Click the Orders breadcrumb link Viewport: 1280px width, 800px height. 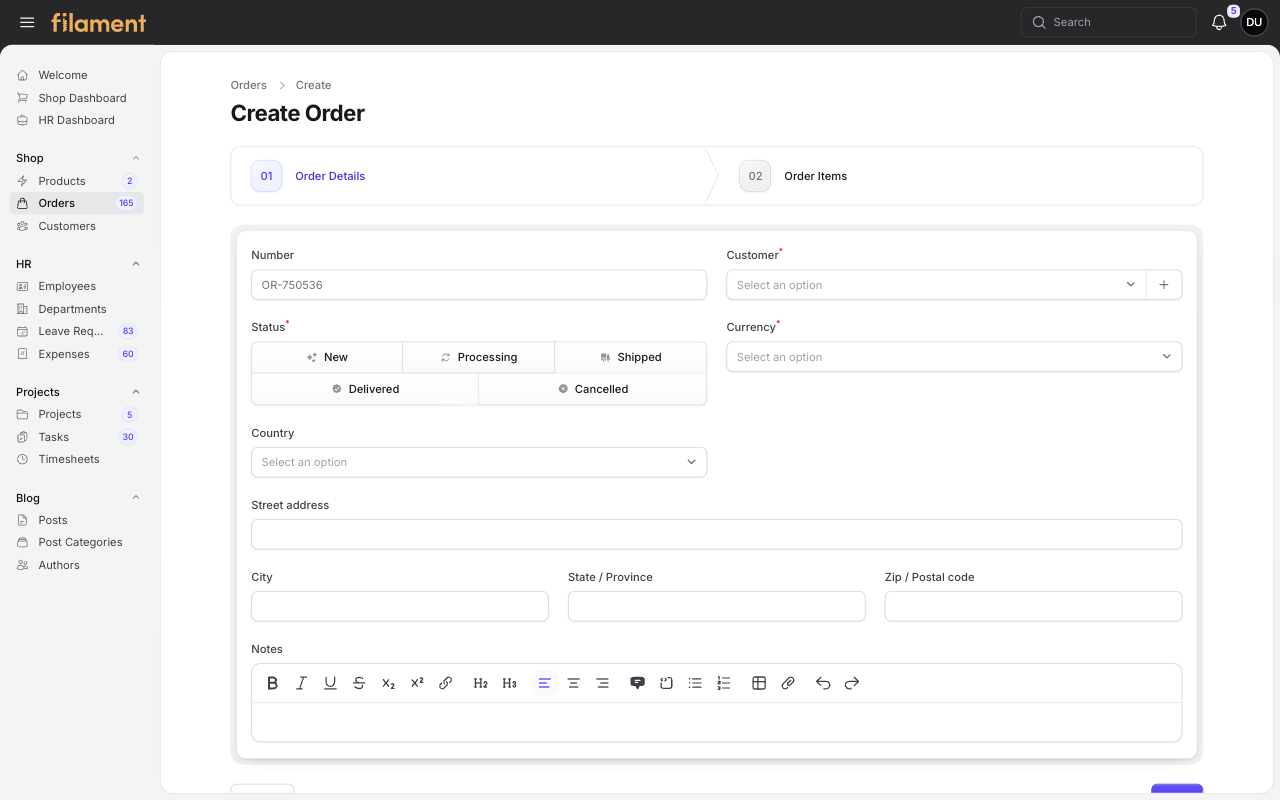tap(249, 85)
